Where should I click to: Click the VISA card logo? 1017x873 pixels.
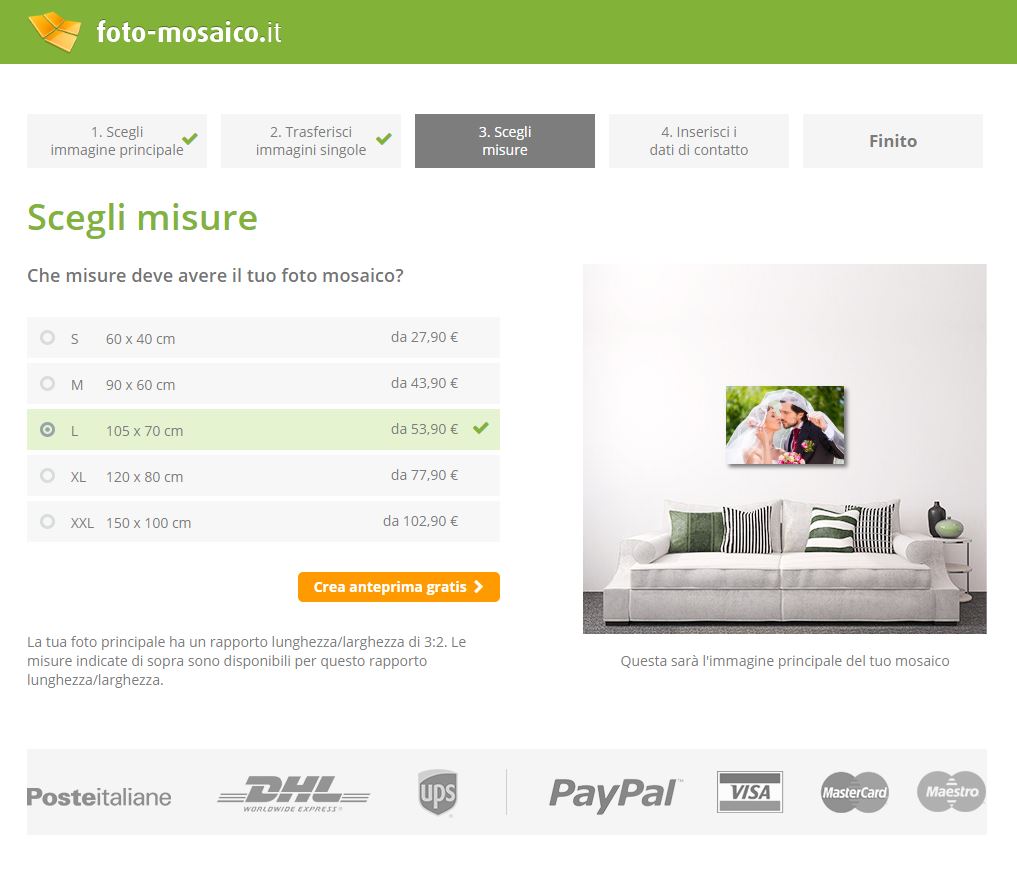pos(750,791)
